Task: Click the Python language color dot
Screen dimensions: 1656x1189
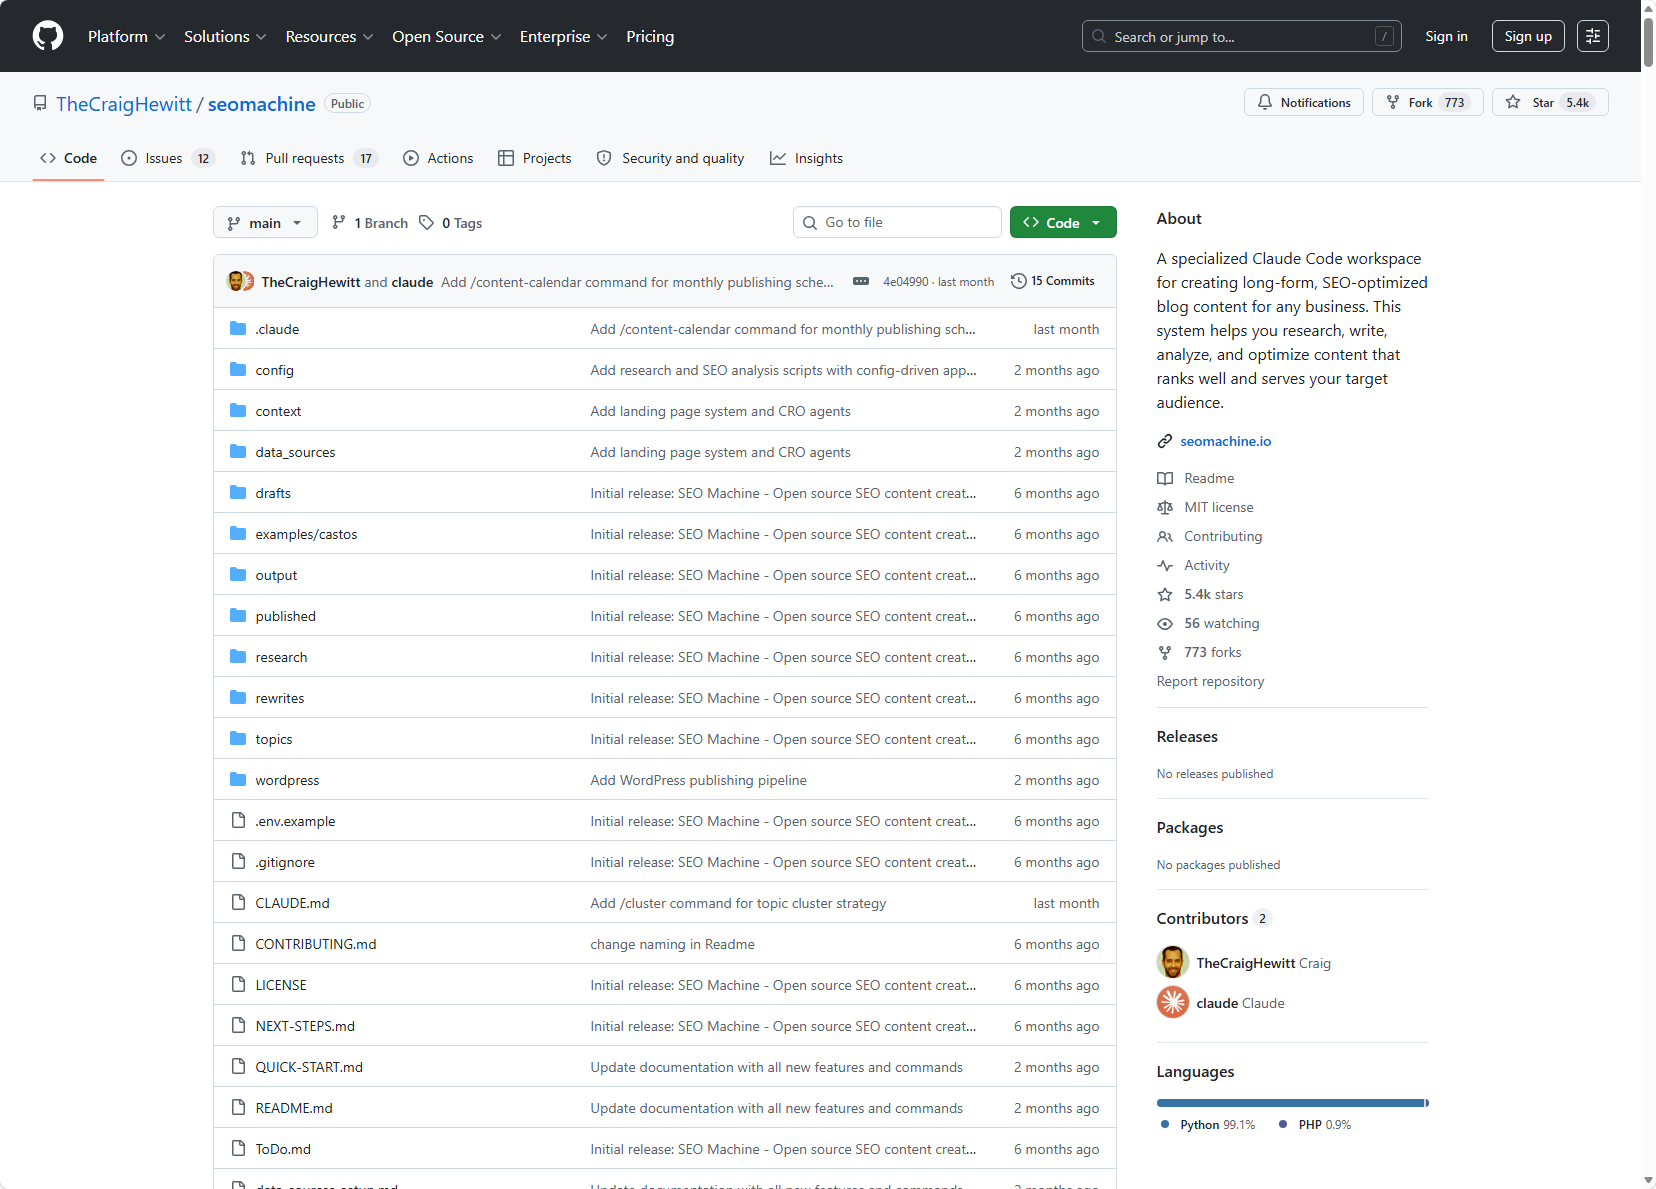Action: tap(1165, 1125)
